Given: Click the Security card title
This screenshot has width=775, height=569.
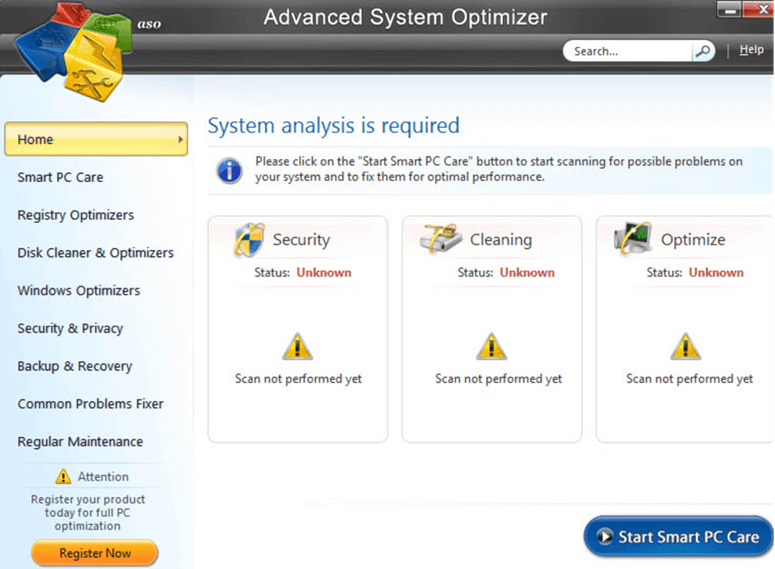Looking at the screenshot, I should click(x=301, y=240).
